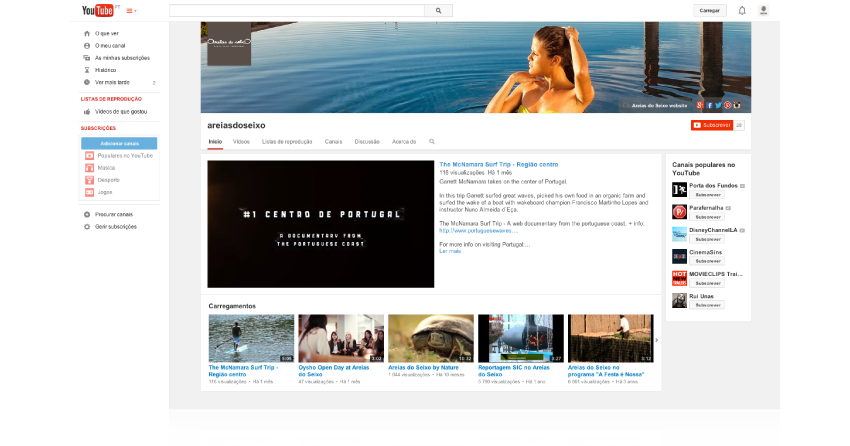Expand the description with Ler mais
Screen dimensions: 850x446
point(450,251)
